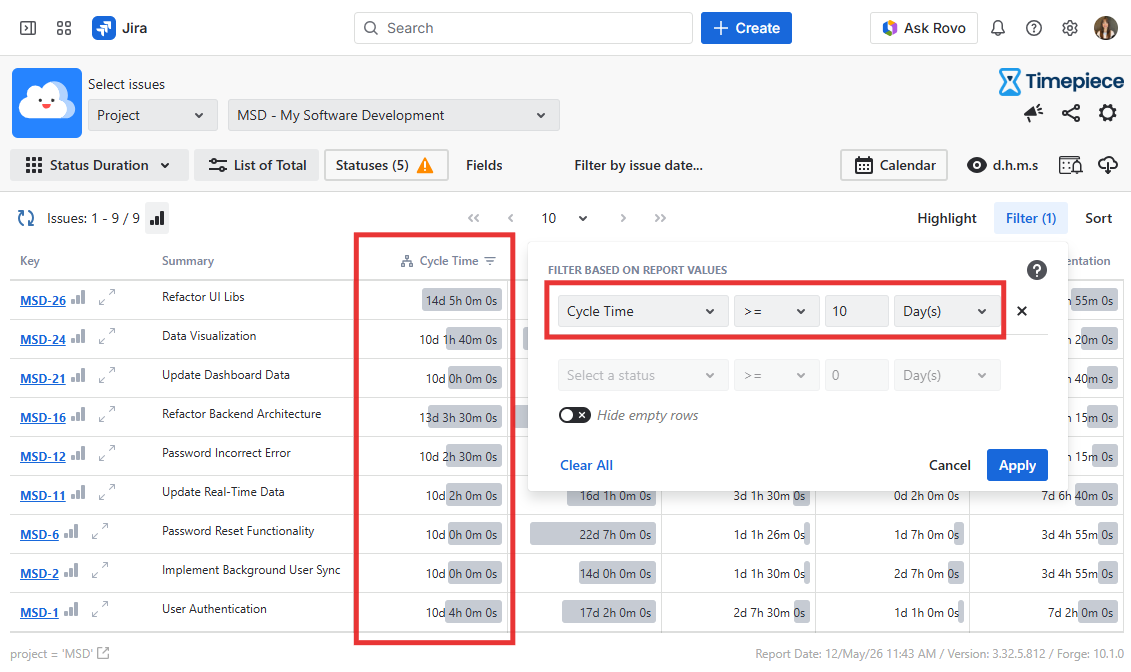Open bar chart icon for MSD-21
1131x672 pixels.
[78, 376]
